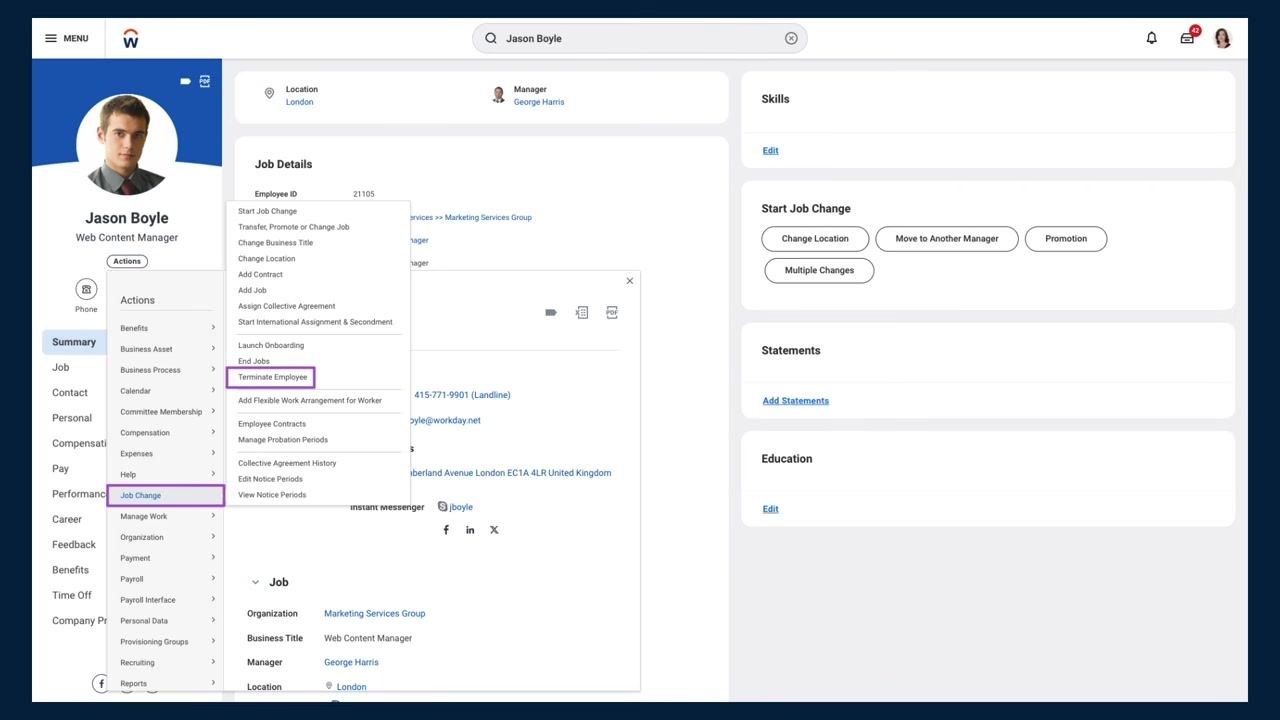Viewport: 1280px width, 720px height.
Task: Open the main MENU hamburger icon
Action: tap(51, 38)
